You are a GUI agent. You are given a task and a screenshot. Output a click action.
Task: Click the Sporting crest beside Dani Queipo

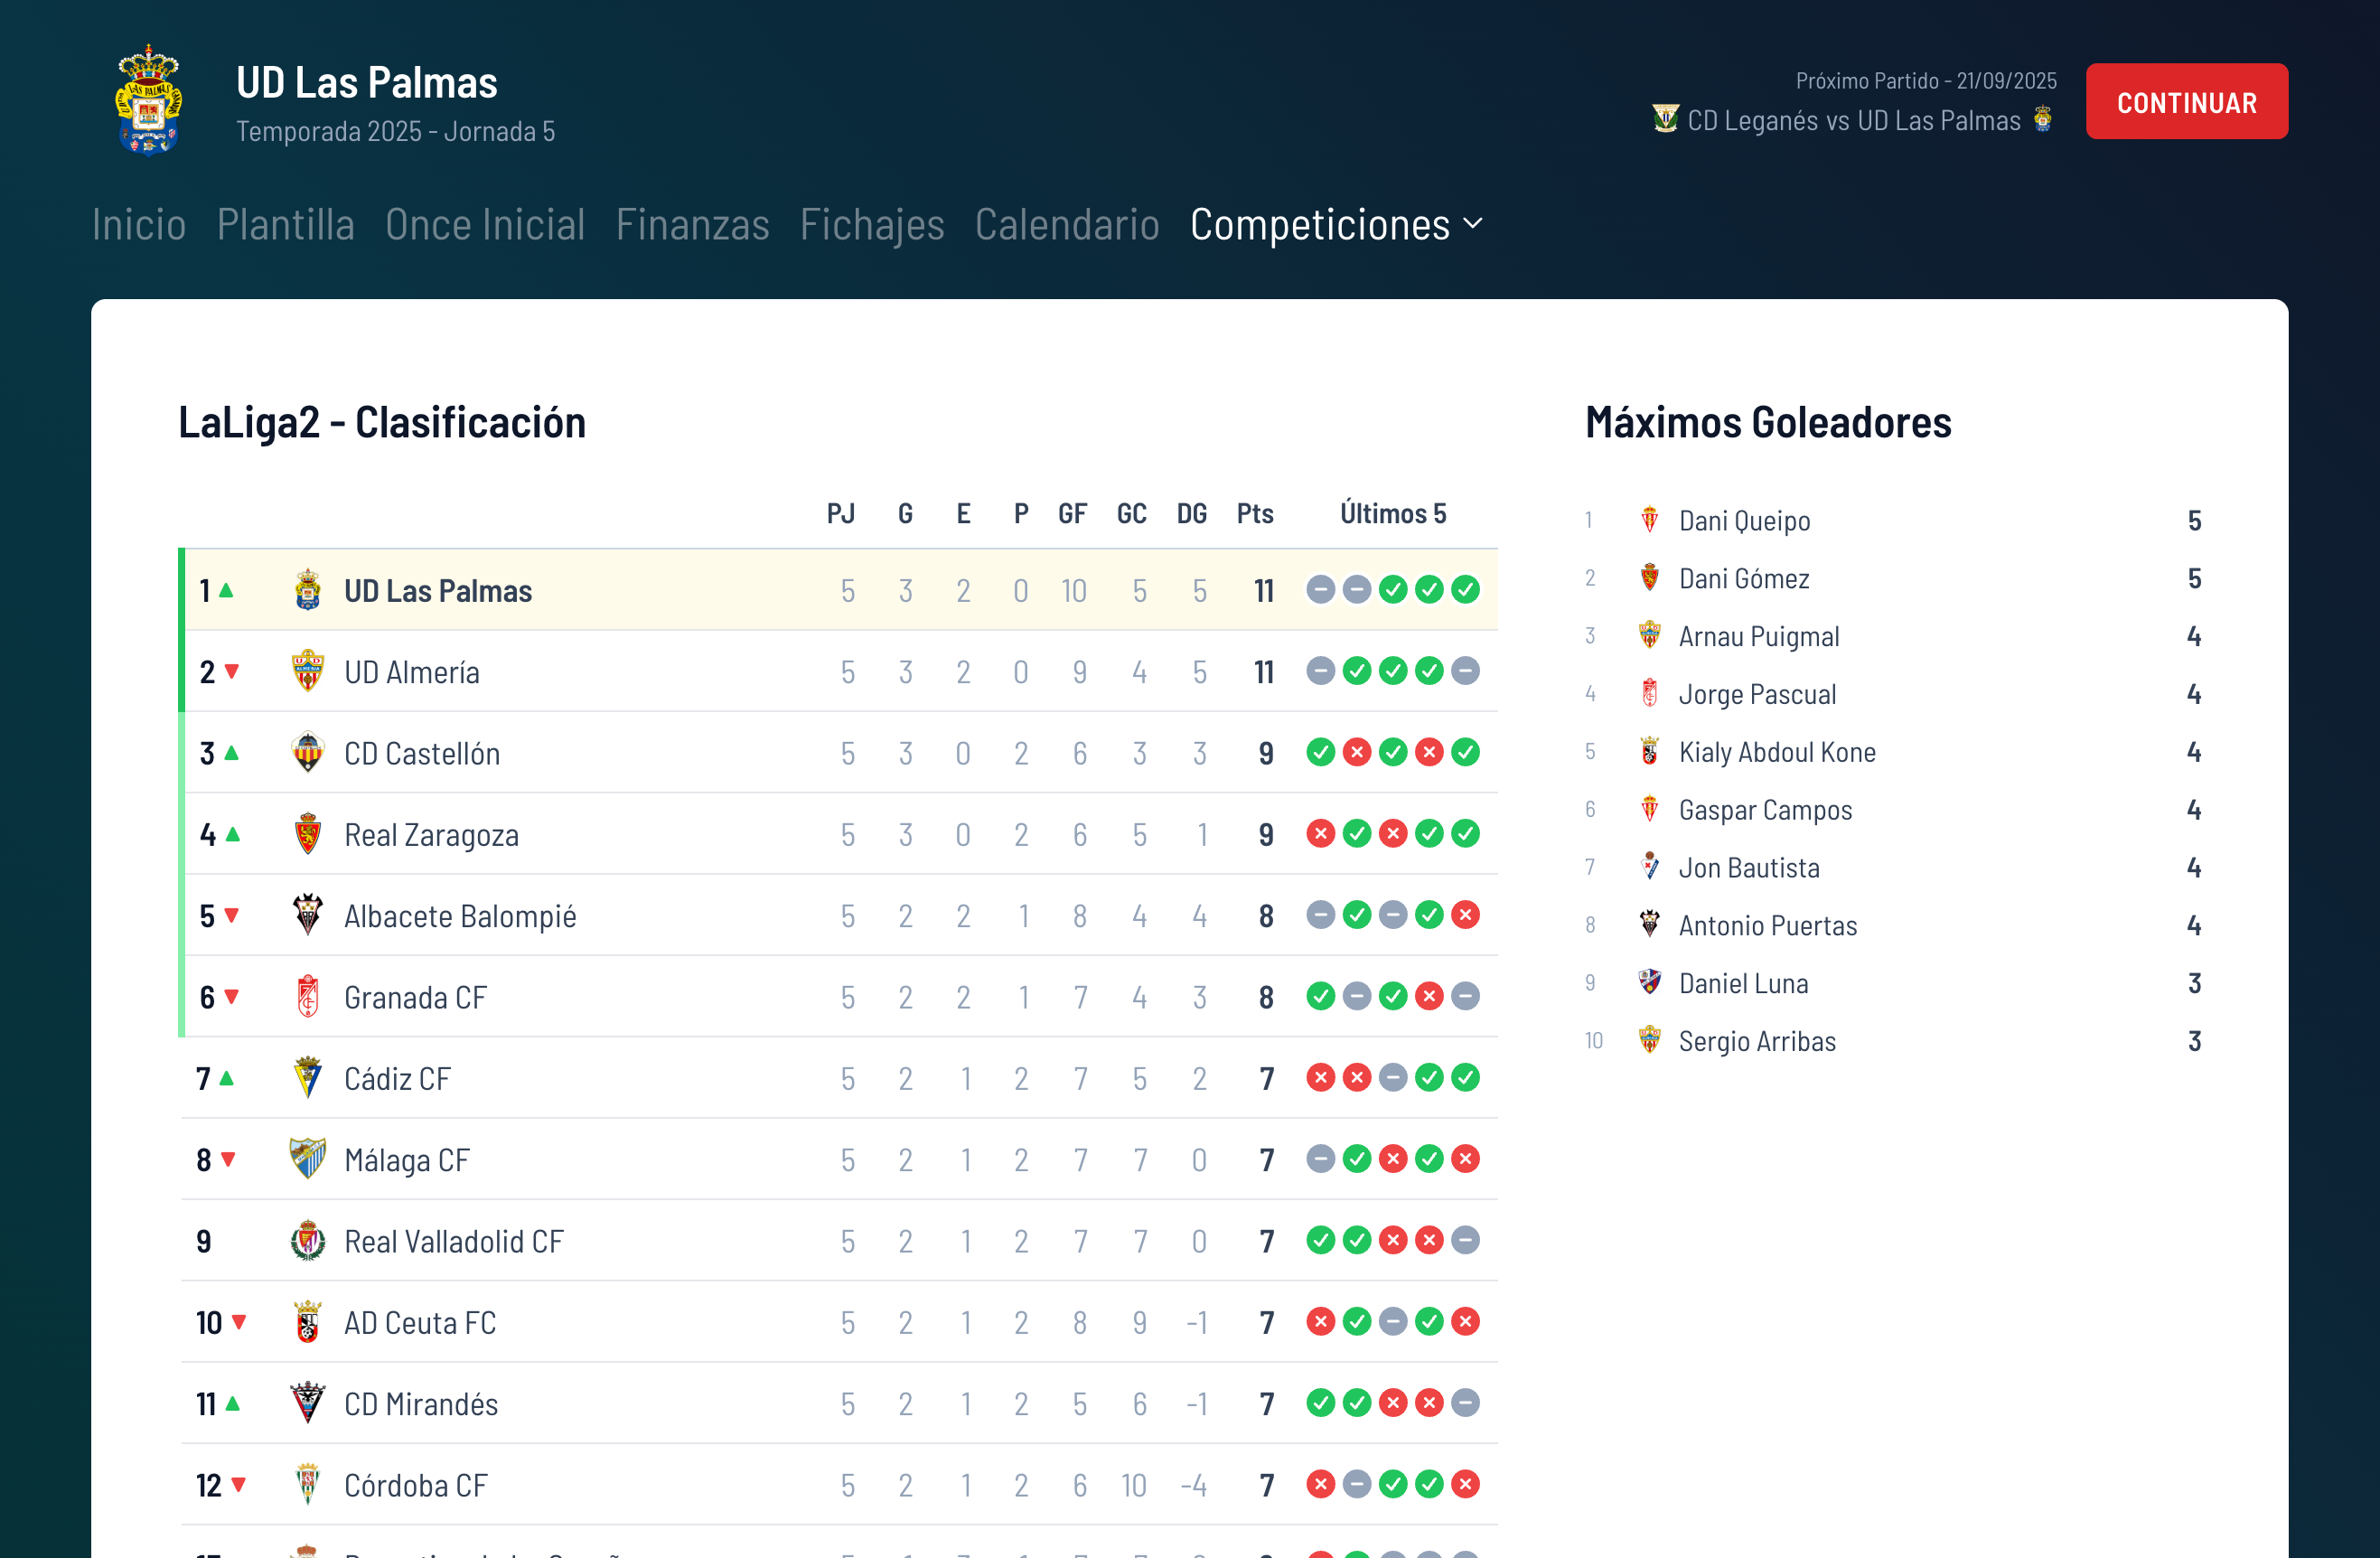click(1649, 520)
